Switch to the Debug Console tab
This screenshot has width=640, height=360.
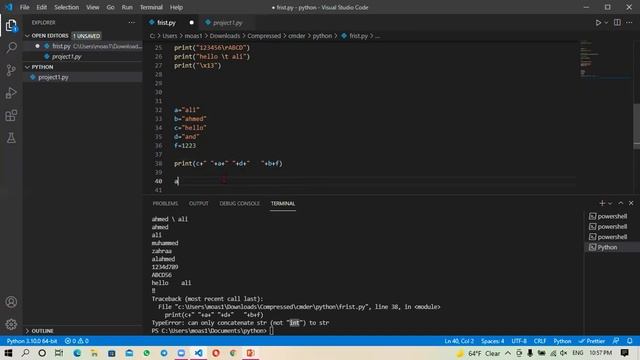(x=240, y=203)
